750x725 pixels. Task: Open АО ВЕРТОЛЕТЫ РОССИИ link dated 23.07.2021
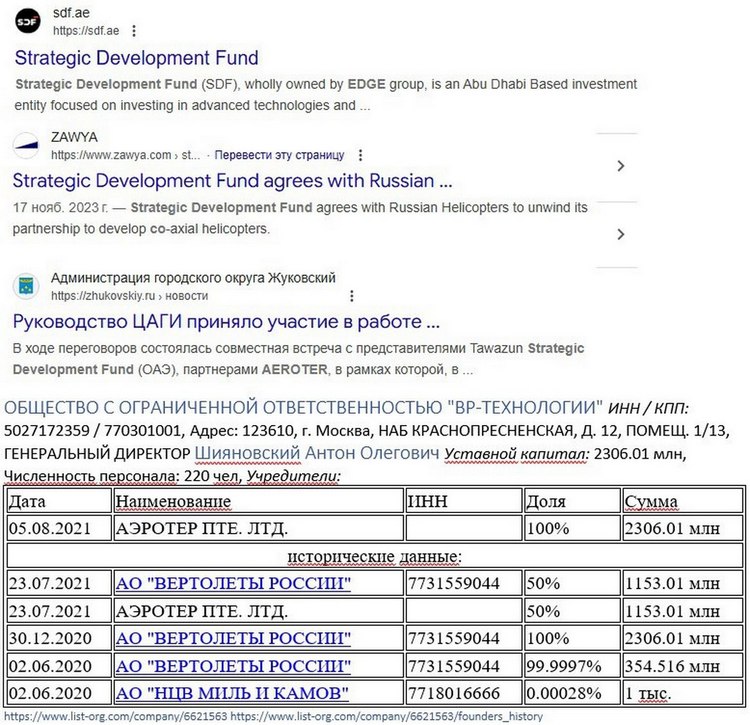233,583
